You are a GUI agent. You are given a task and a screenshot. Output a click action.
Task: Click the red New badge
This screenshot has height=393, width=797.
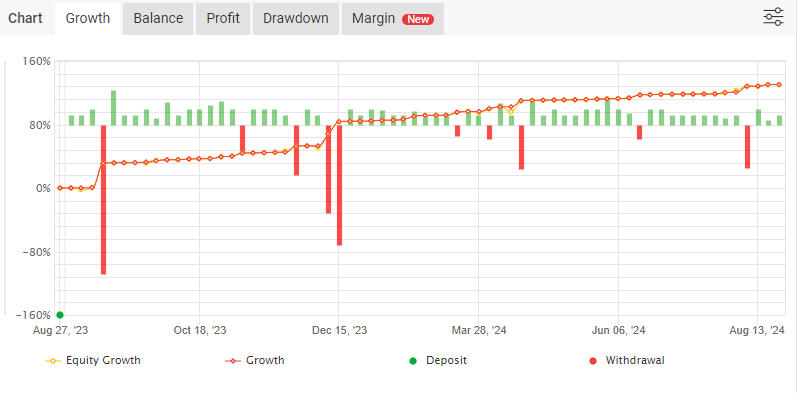(x=418, y=19)
